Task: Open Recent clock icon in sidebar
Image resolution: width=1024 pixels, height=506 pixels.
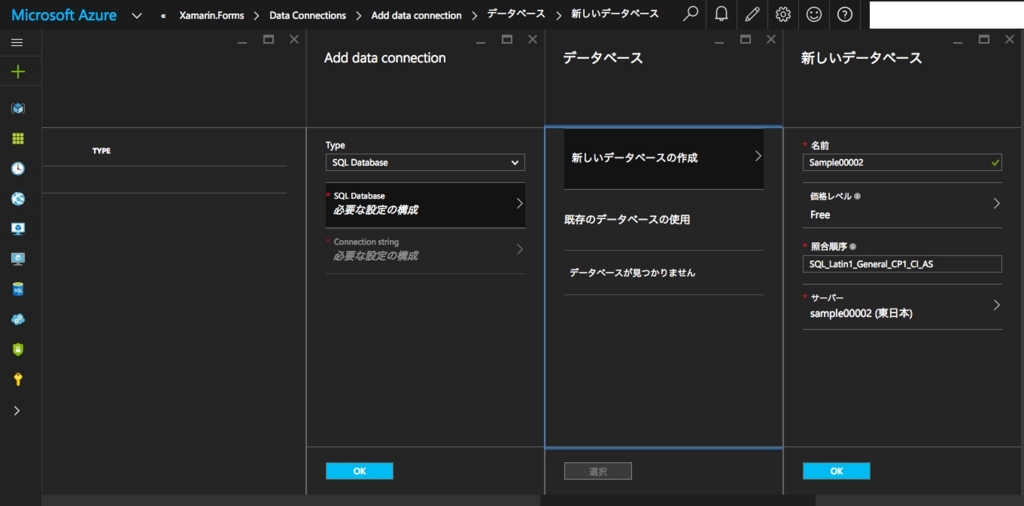Action: point(18,168)
